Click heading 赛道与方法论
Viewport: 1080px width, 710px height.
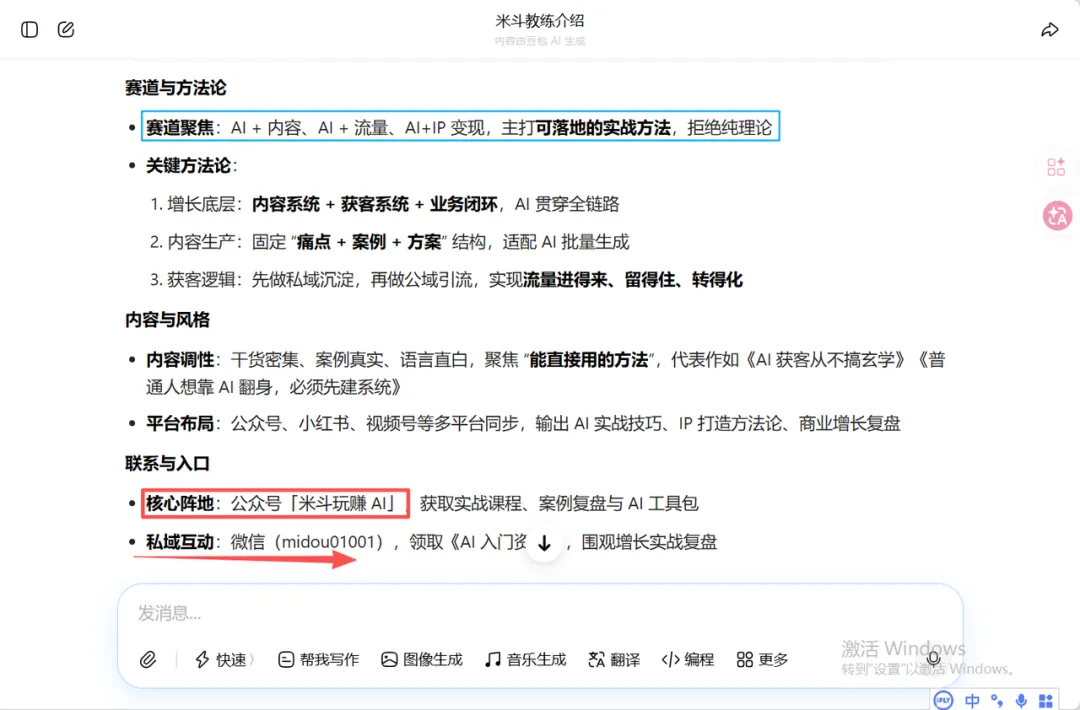176,87
